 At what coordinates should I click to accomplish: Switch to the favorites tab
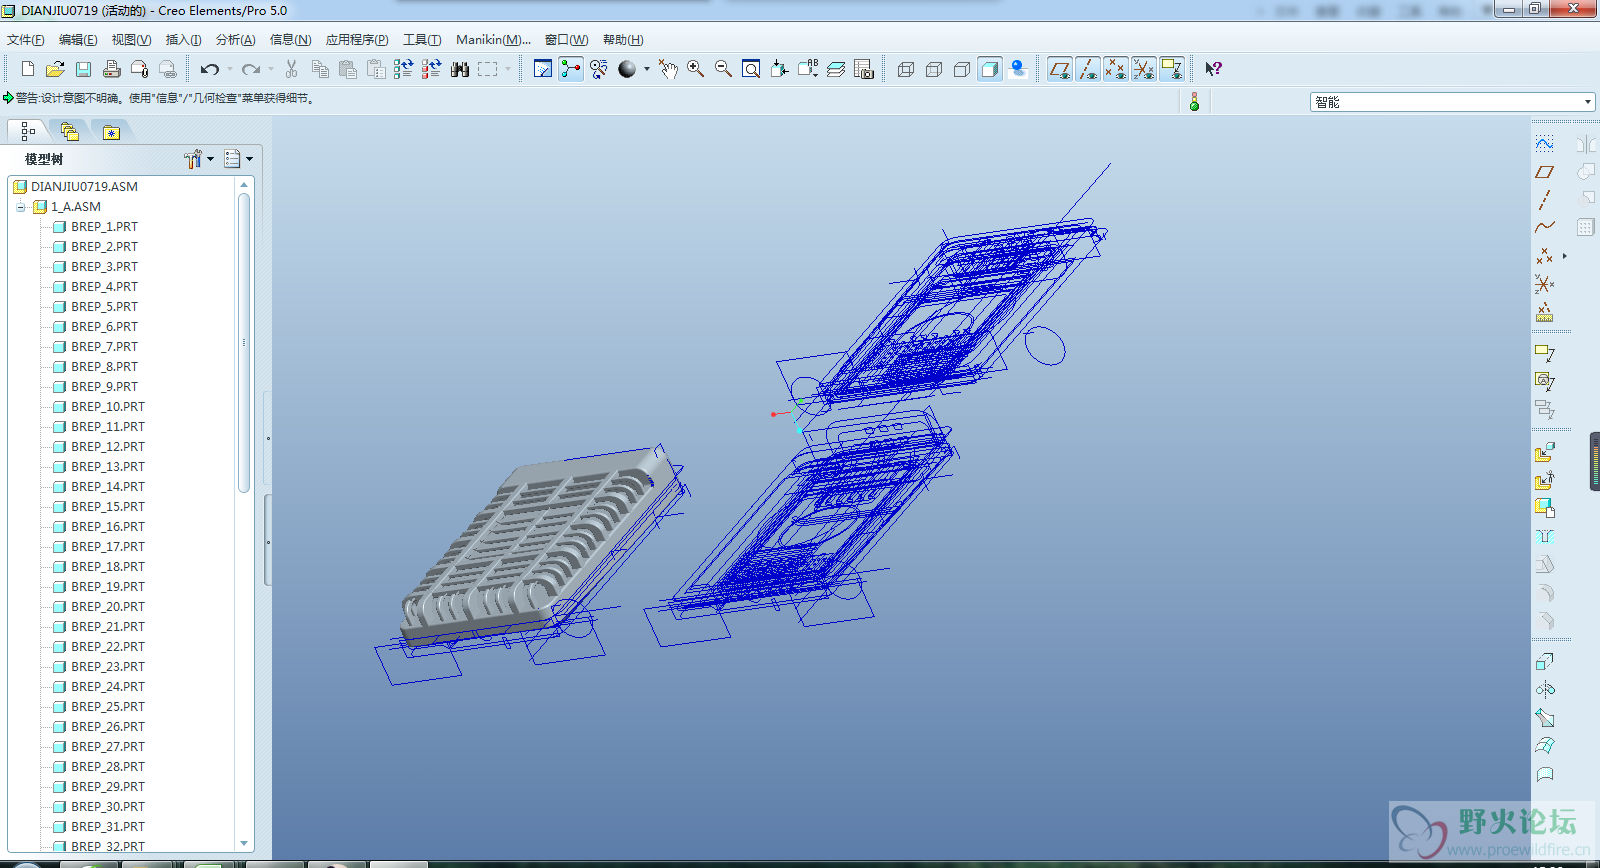[111, 131]
